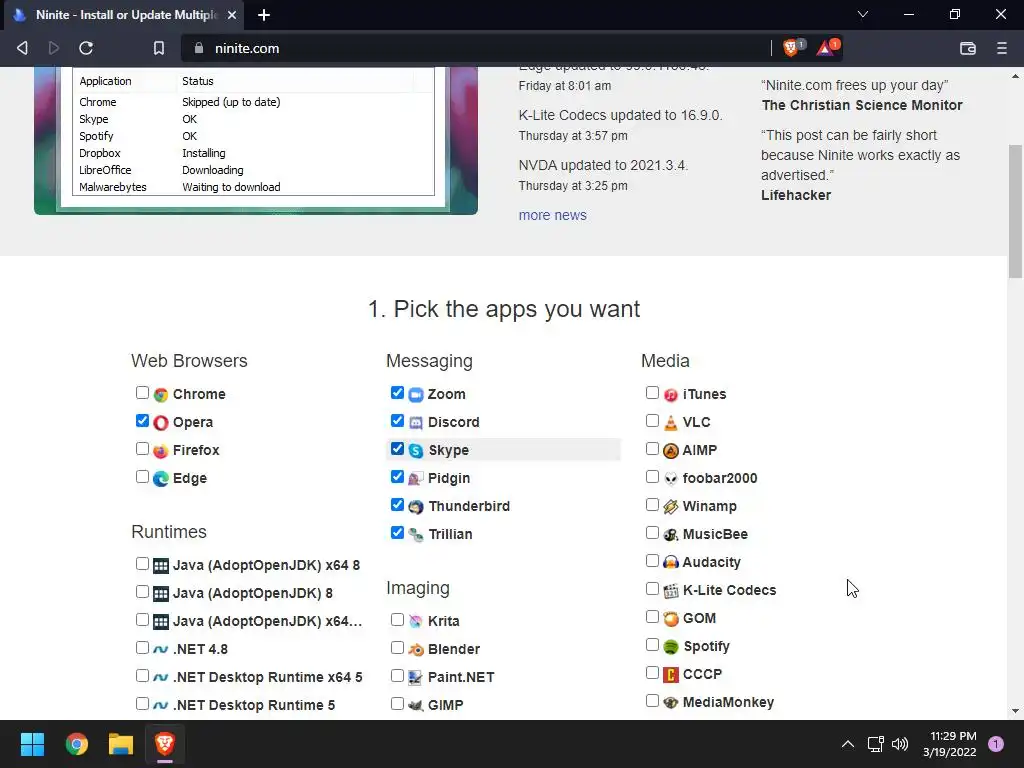
Task: Click the Opera logo icon
Action: [161, 423]
